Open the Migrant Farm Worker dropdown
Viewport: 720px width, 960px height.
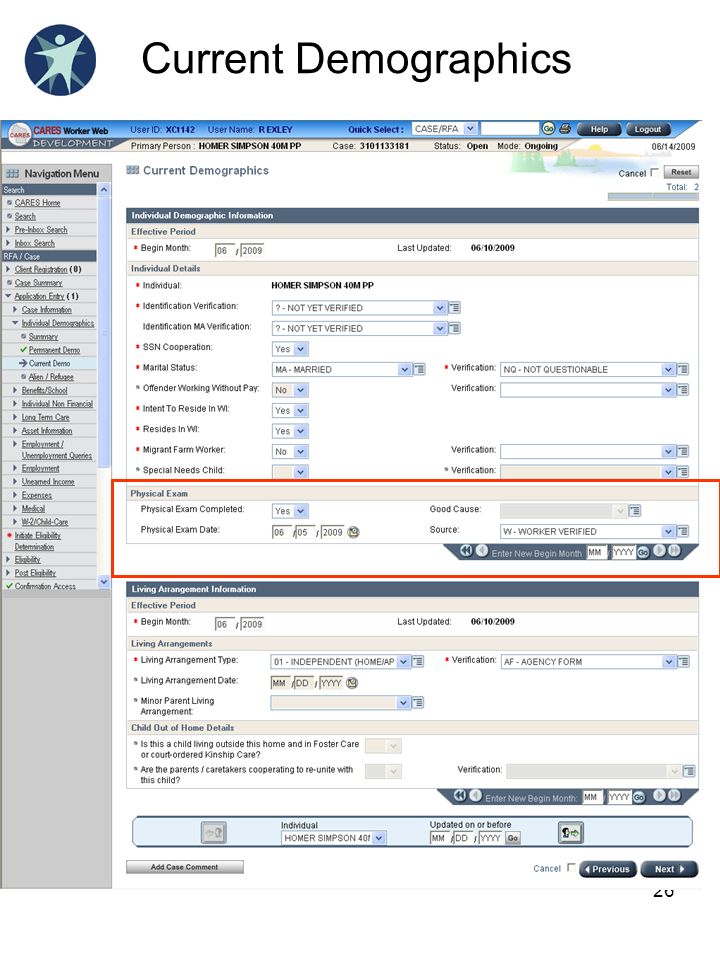click(301, 451)
